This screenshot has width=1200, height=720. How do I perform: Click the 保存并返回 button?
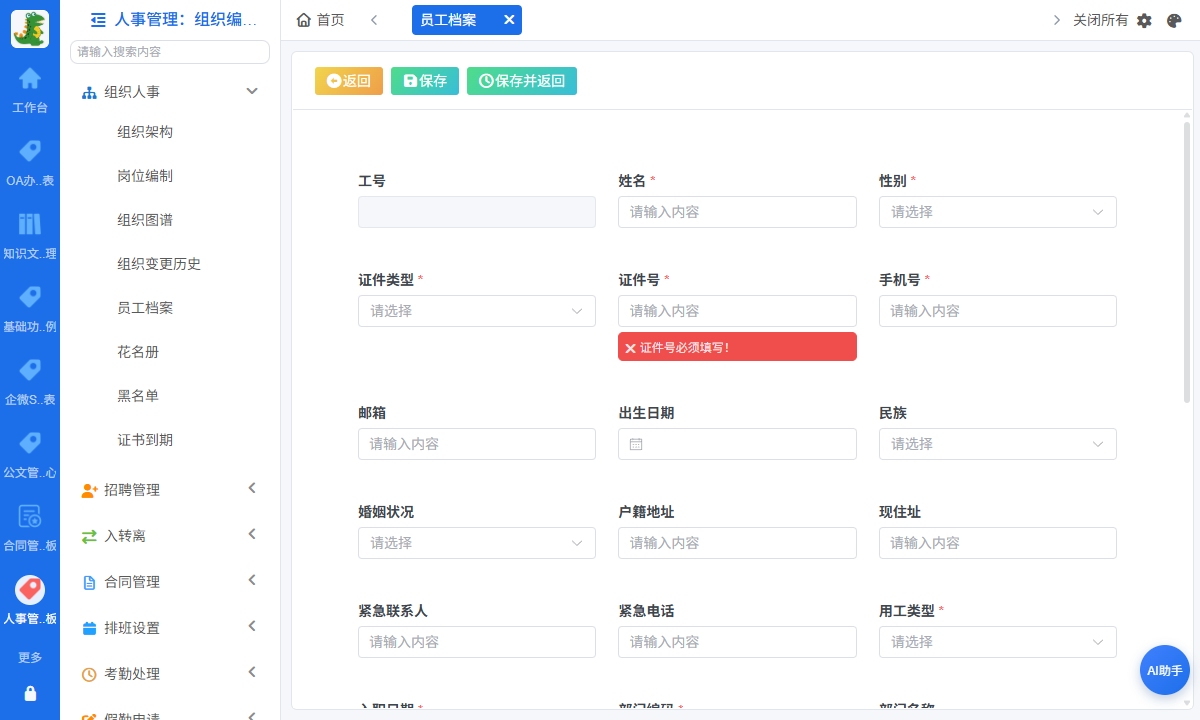coord(522,81)
